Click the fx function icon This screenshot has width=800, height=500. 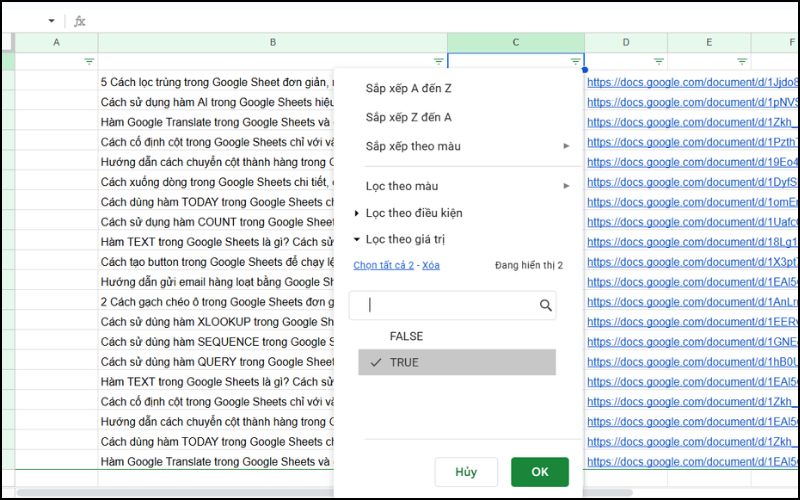click(x=80, y=21)
